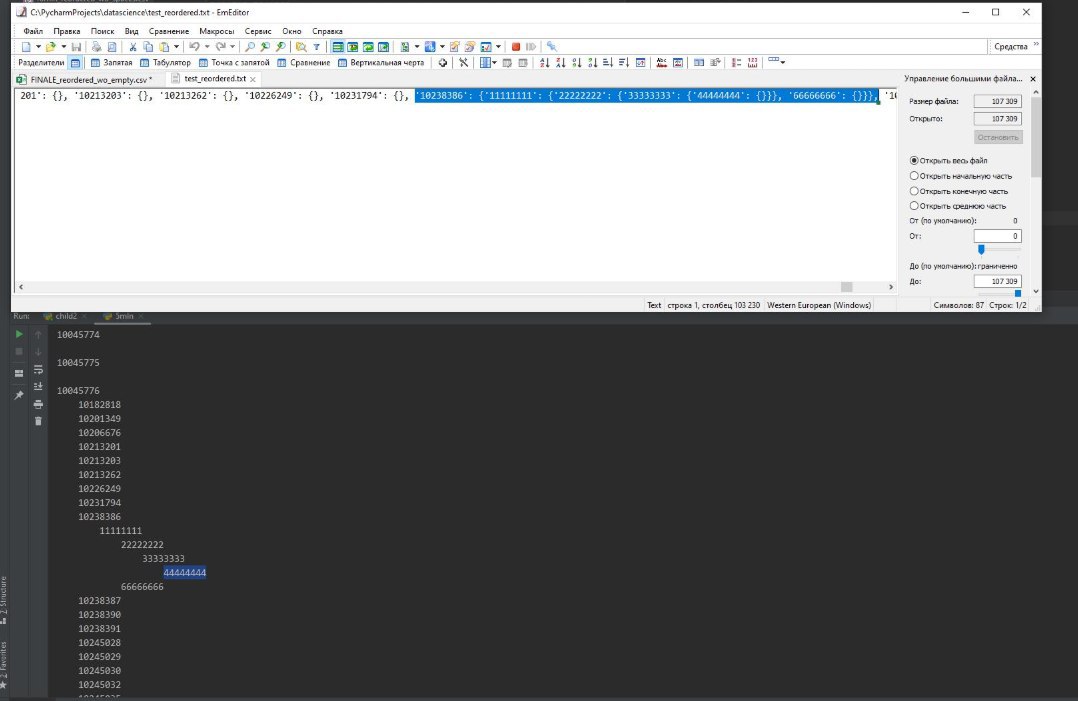
Task: Open dropdown arrow next to Paste icon
Action: [176, 47]
